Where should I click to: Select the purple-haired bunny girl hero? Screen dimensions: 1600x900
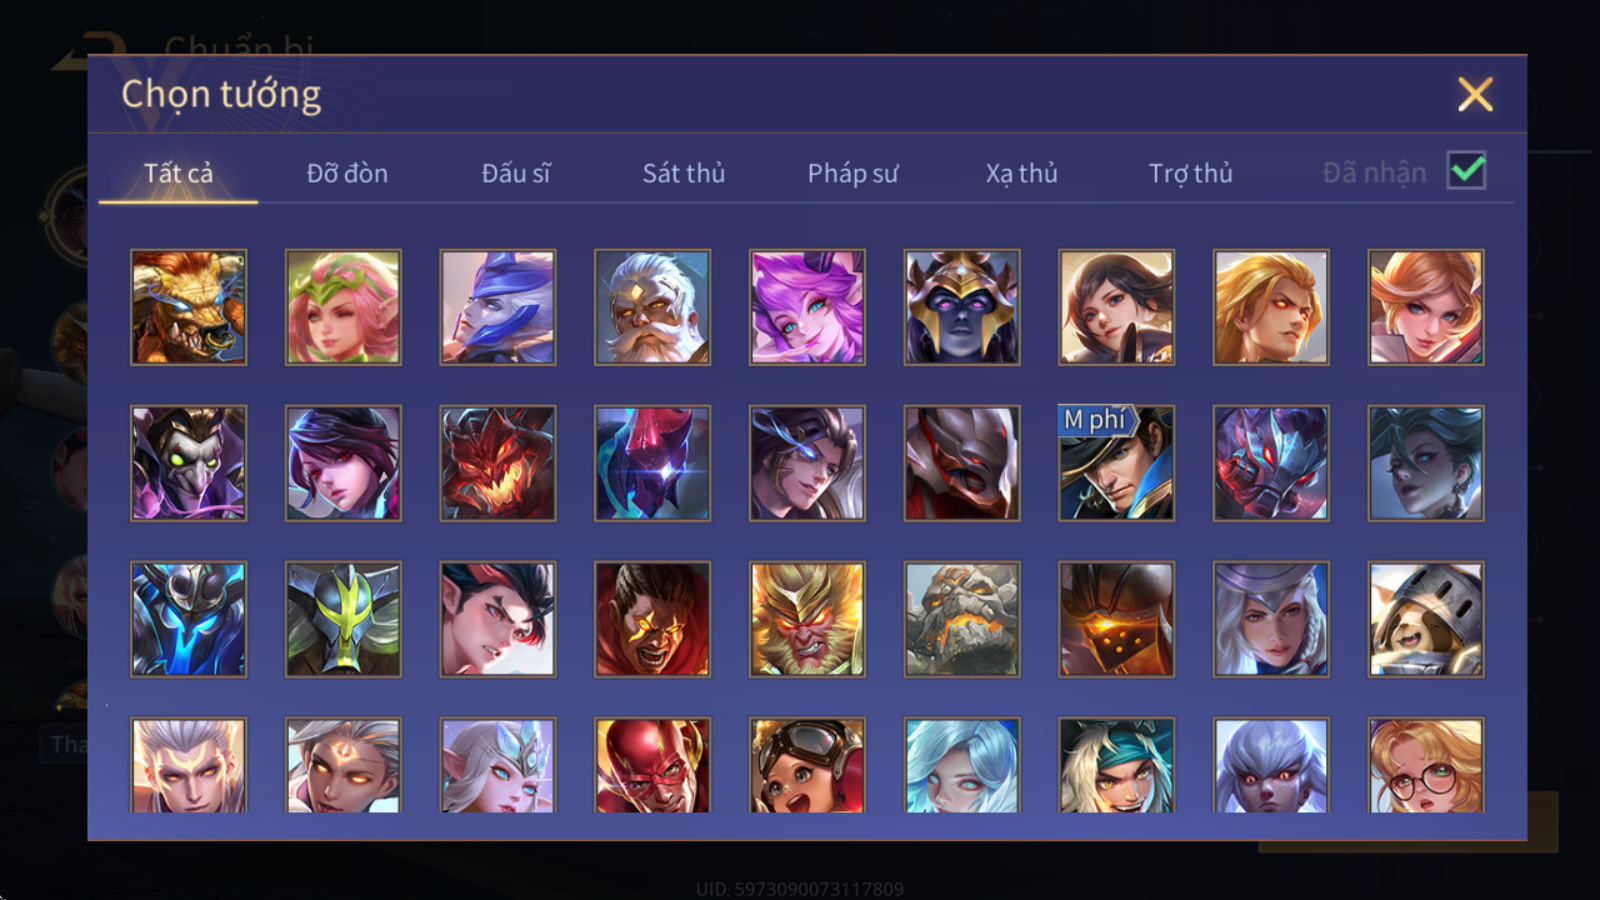pos(807,307)
